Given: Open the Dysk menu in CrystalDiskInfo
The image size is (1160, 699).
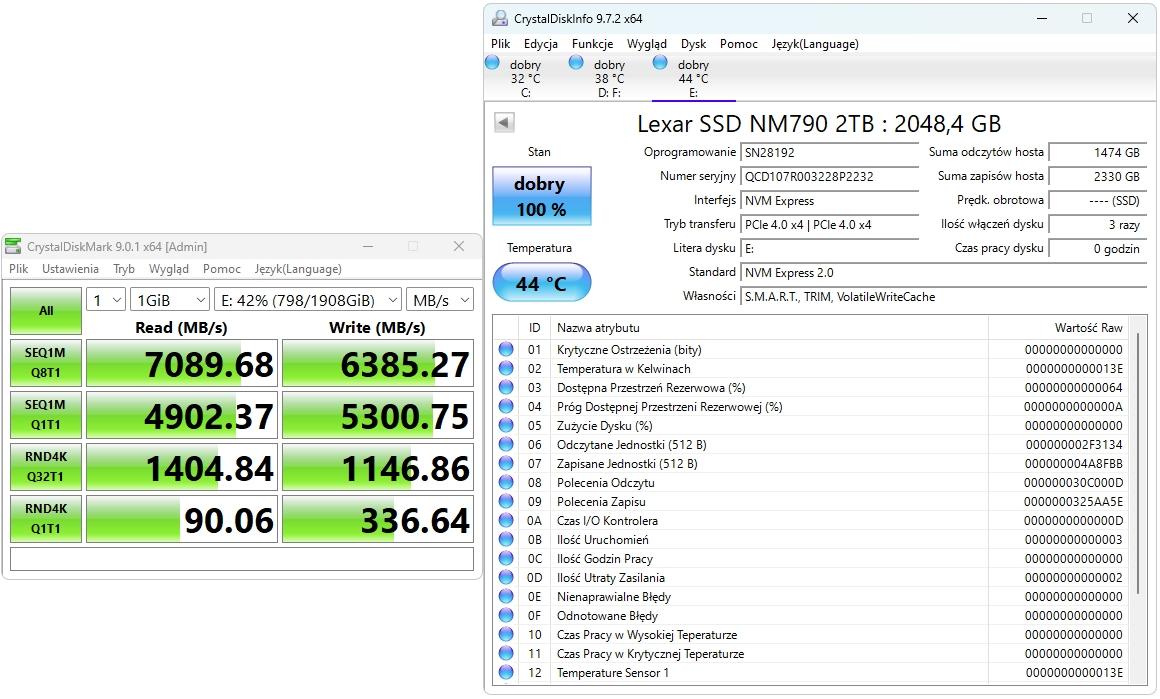Looking at the screenshot, I should click(x=693, y=44).
